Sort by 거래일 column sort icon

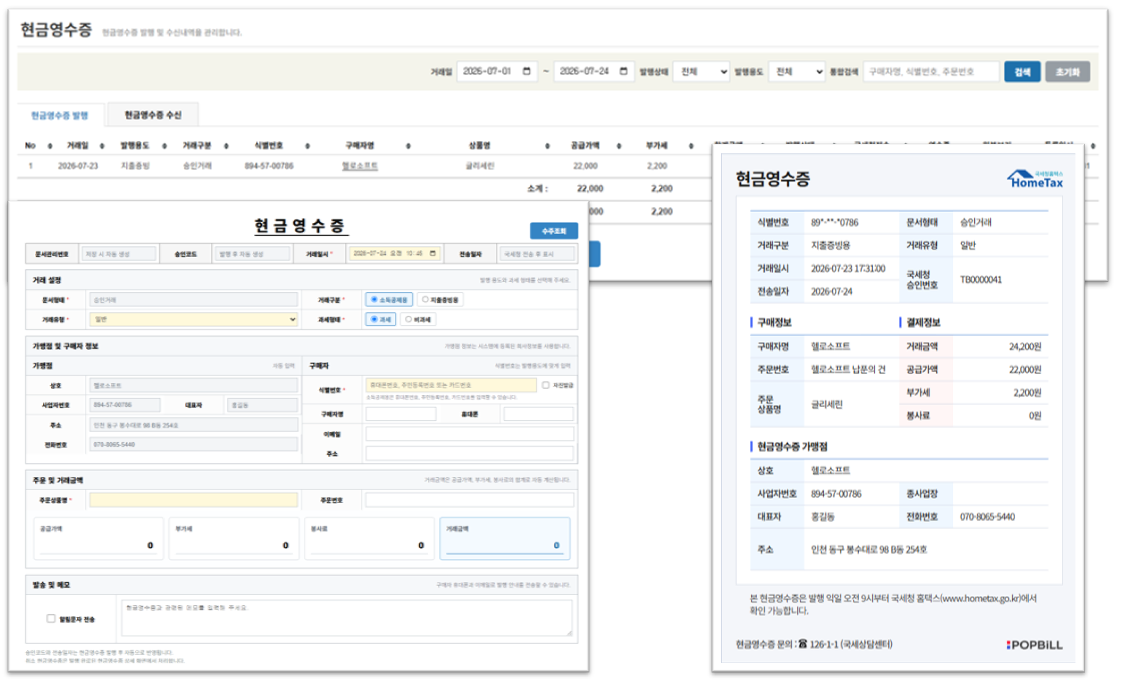pos(102,146)
